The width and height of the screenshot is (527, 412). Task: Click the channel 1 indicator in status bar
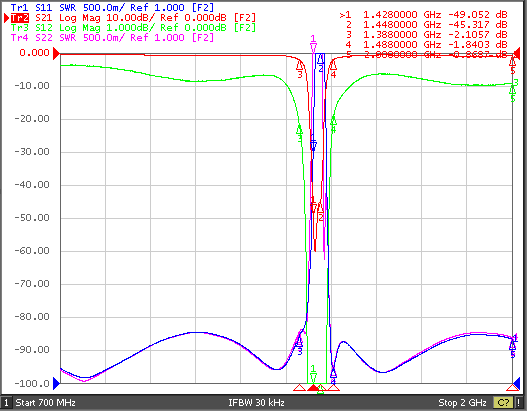pyautogui.click(x=6, y=403)
